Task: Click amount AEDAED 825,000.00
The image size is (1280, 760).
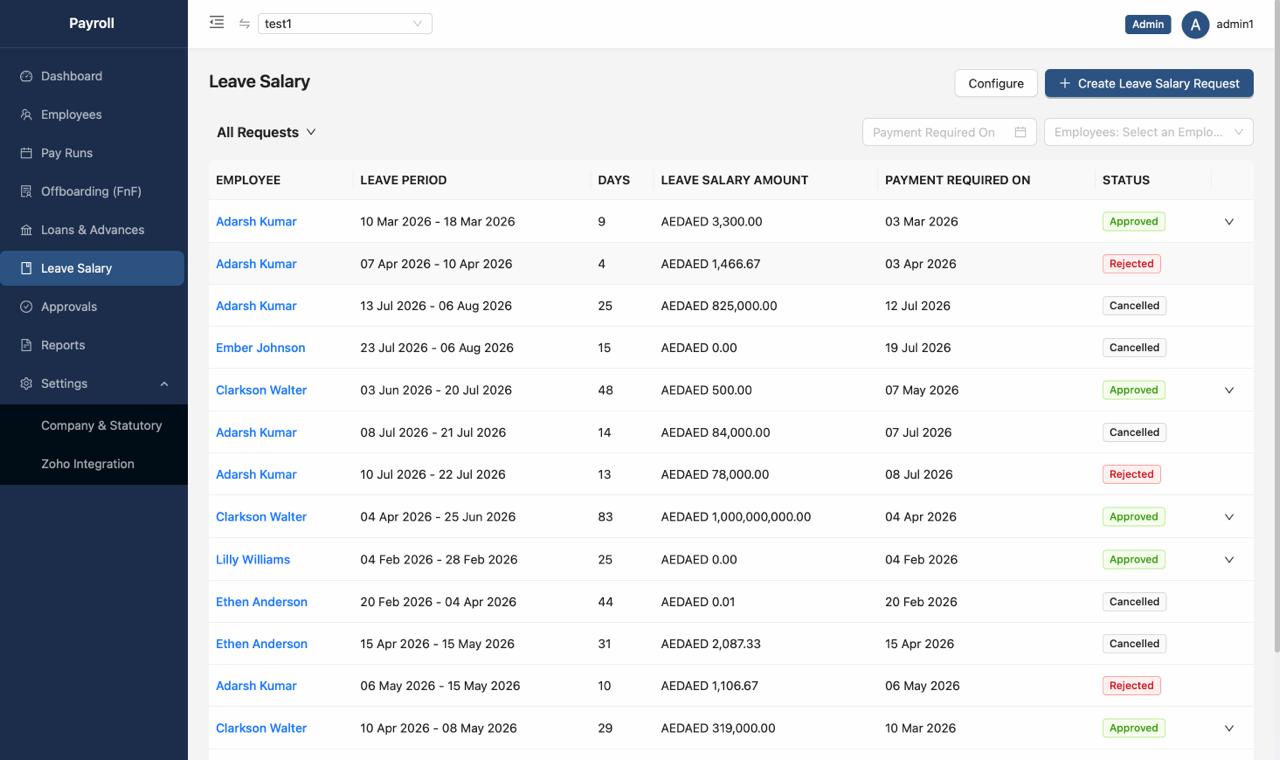Action: point(719,306)
